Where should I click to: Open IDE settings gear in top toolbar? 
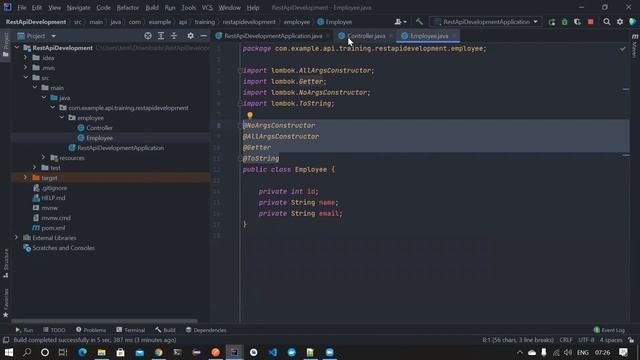(x=620, y=22)
